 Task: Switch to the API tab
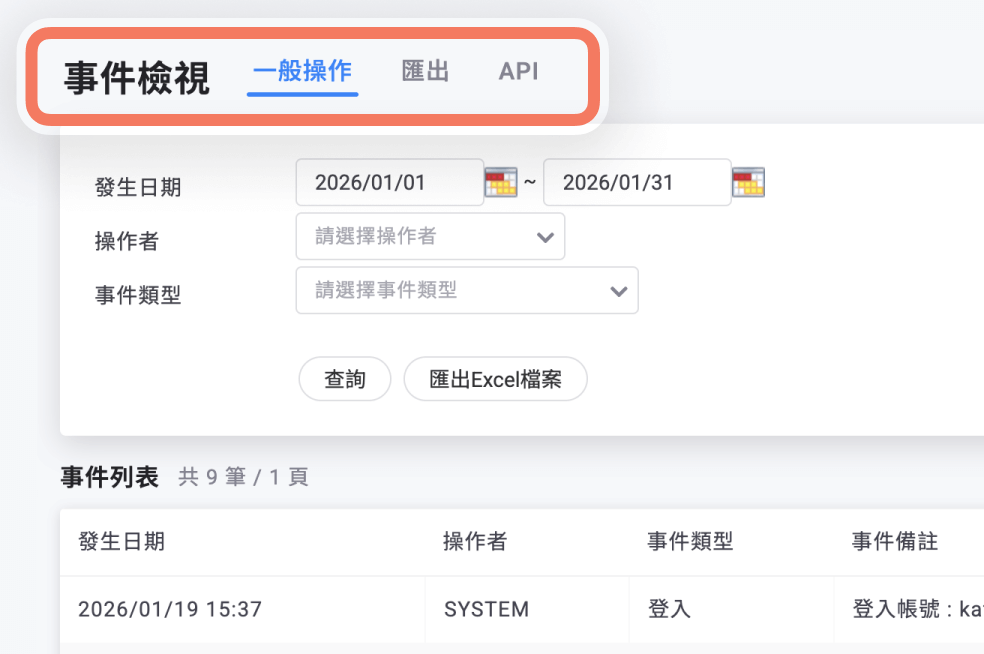[x=518, y=71]
